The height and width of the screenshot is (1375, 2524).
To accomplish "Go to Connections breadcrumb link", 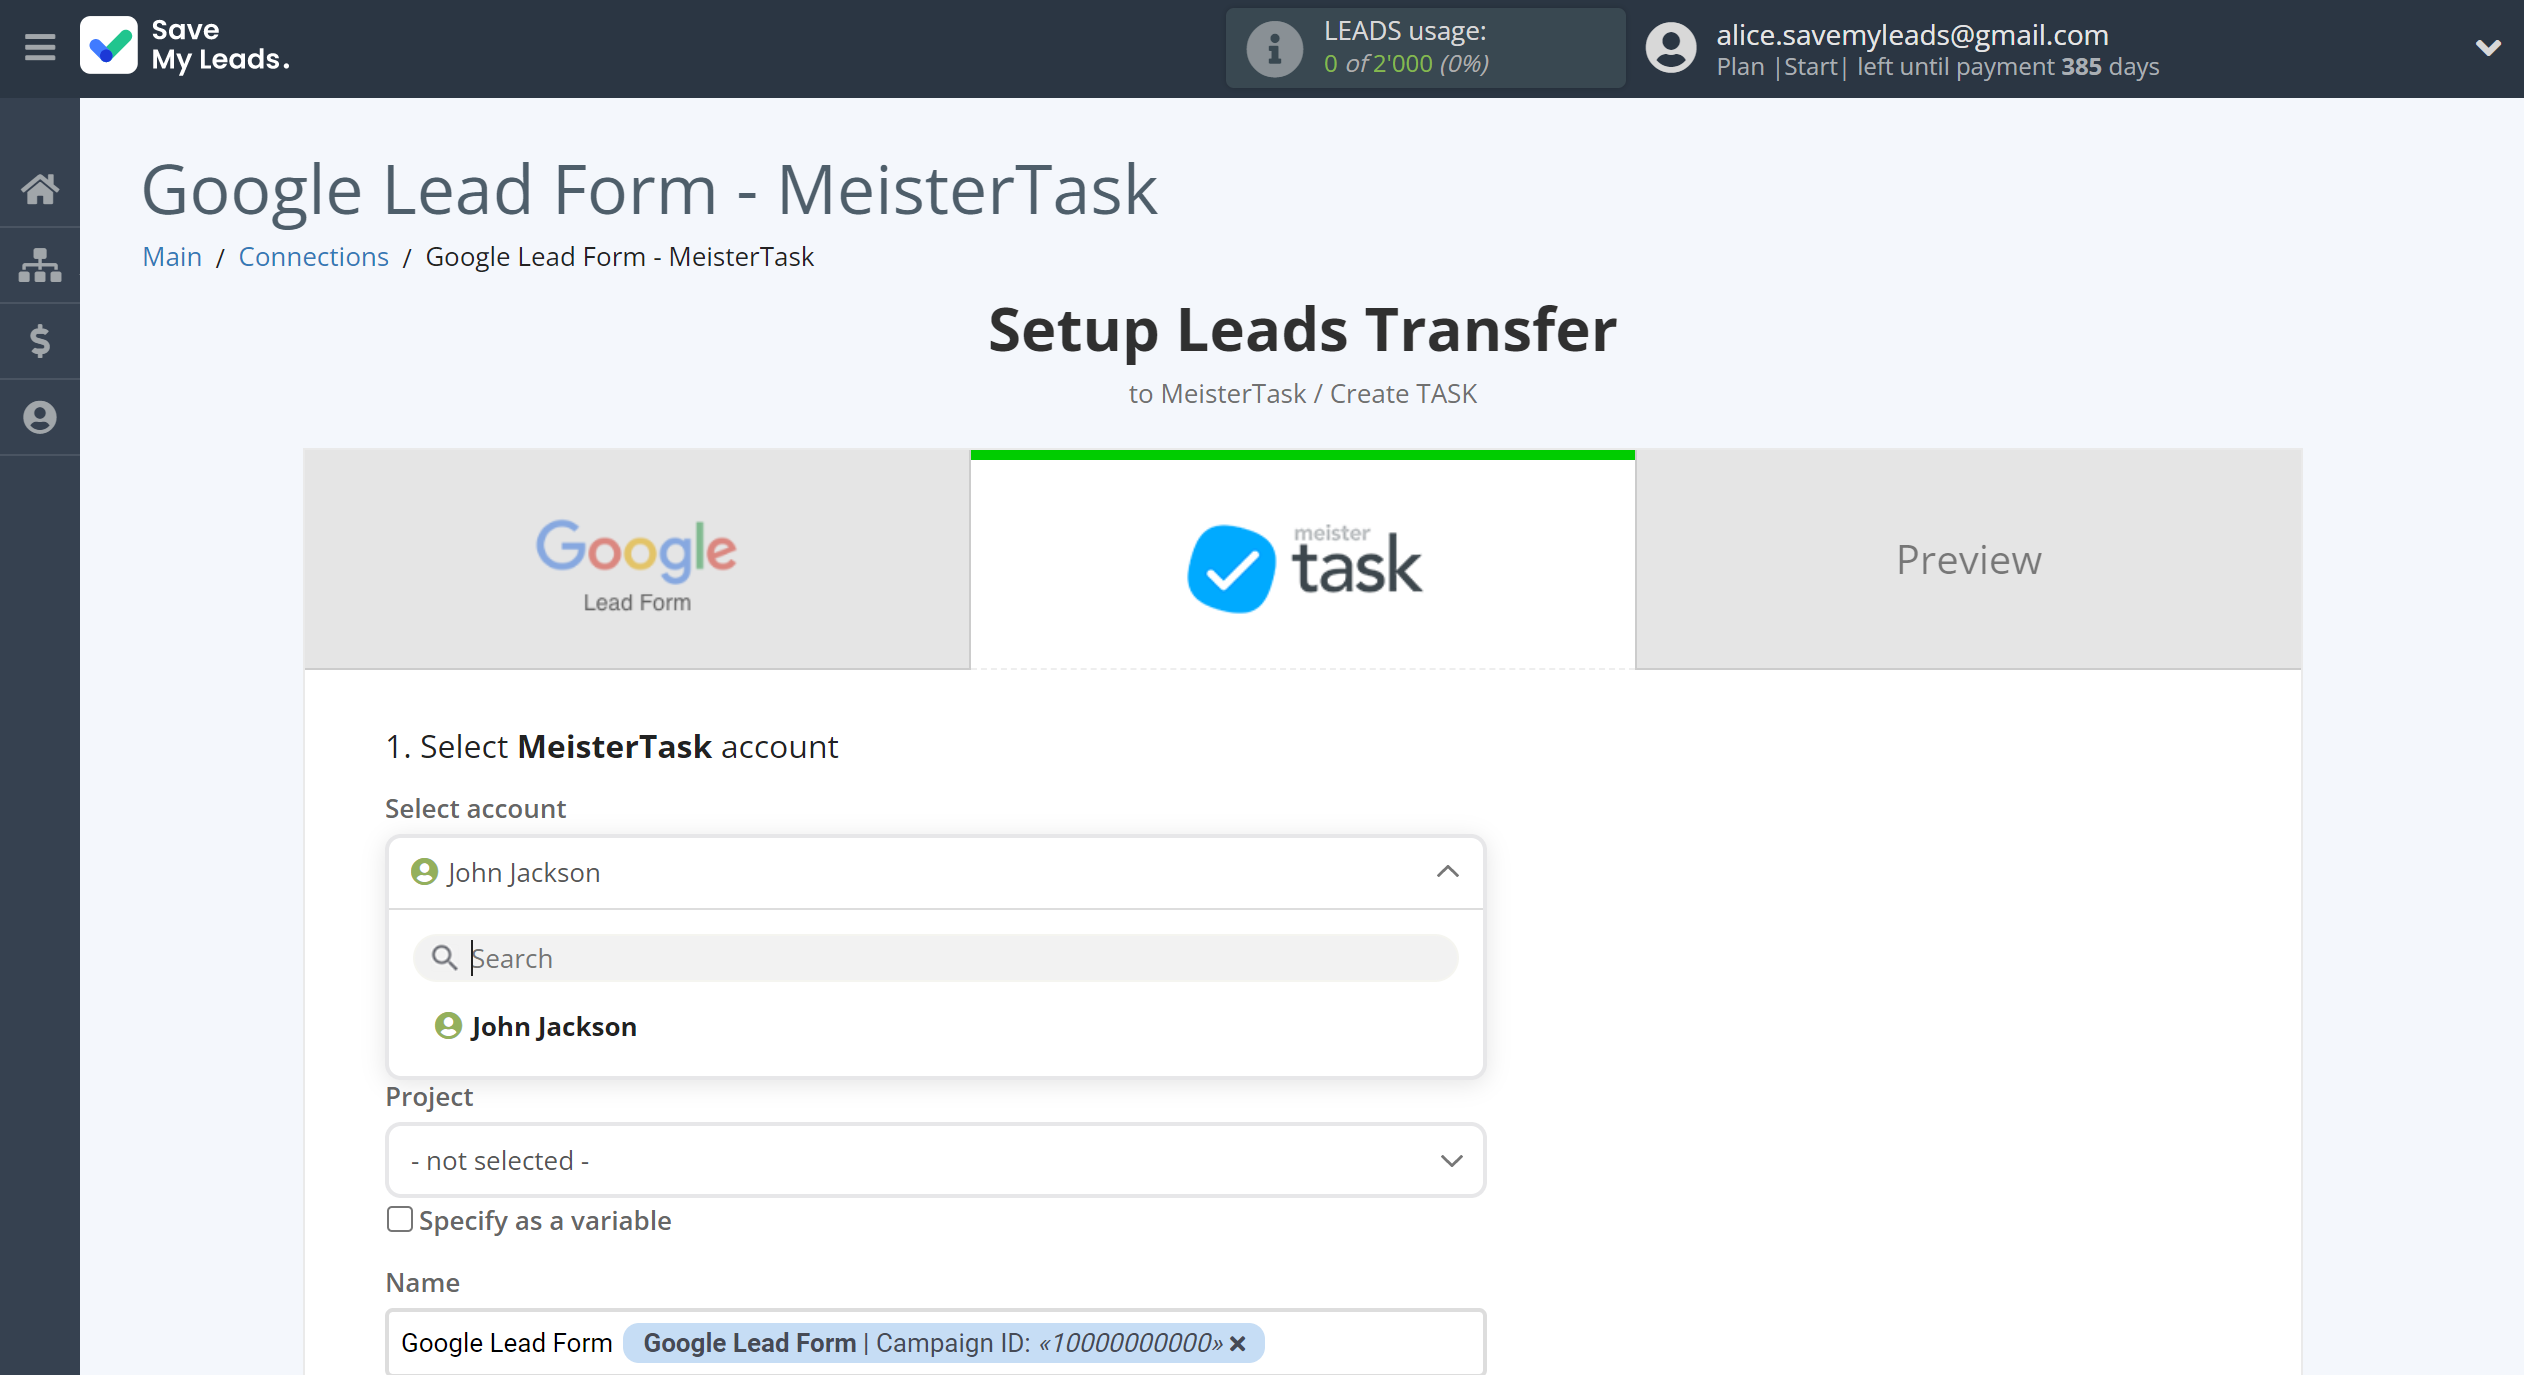I will point(313,257).
